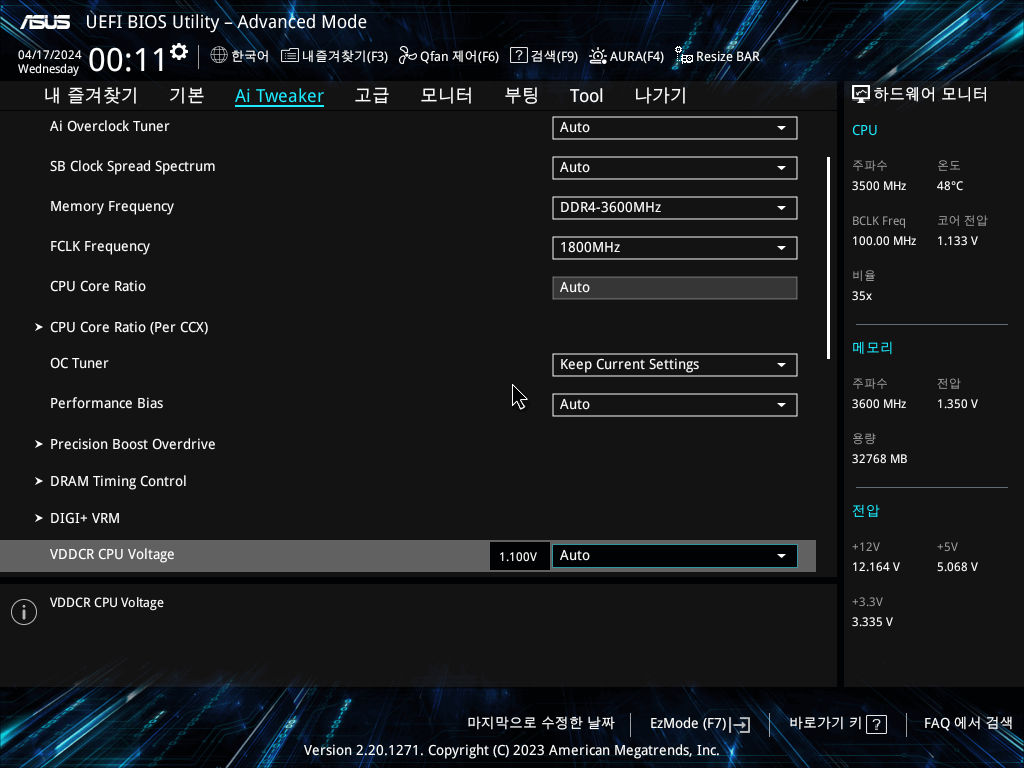The width and height of the screenshot is (1024, 768).
Task: Select the Memory Frequency label
Action: click(112, 207)
